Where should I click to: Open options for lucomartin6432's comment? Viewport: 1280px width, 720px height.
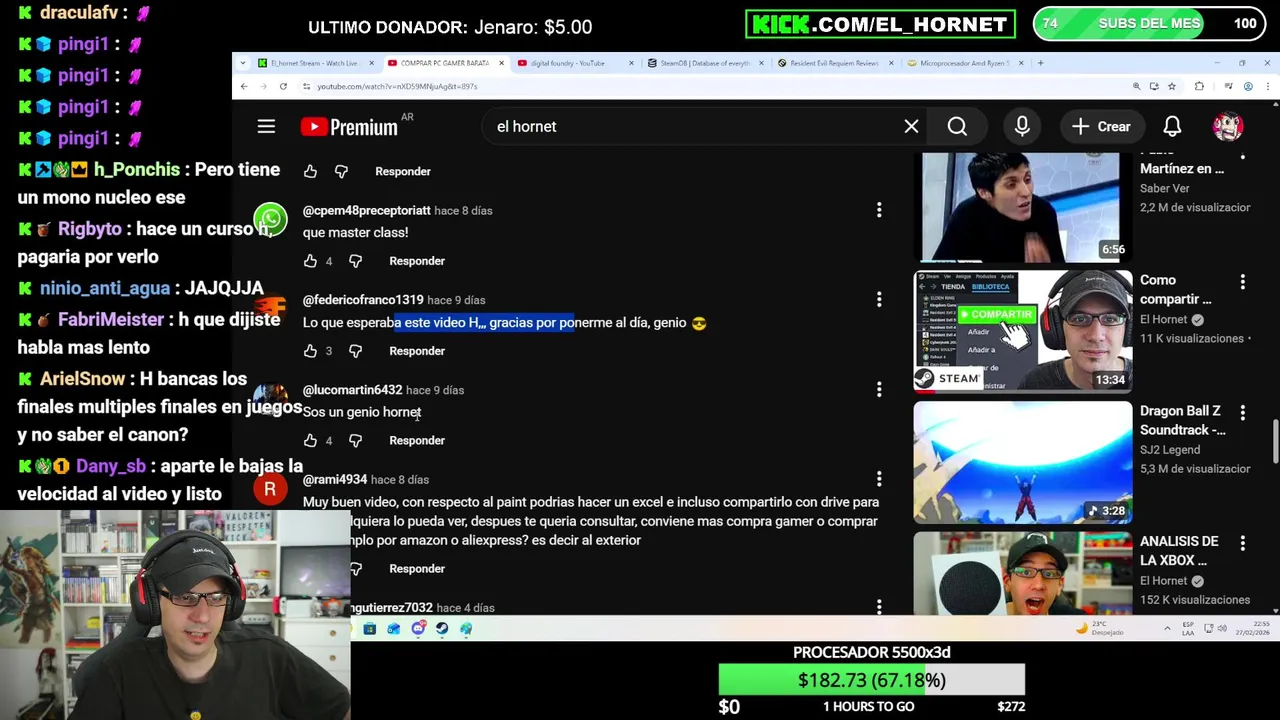click(879, 389)
